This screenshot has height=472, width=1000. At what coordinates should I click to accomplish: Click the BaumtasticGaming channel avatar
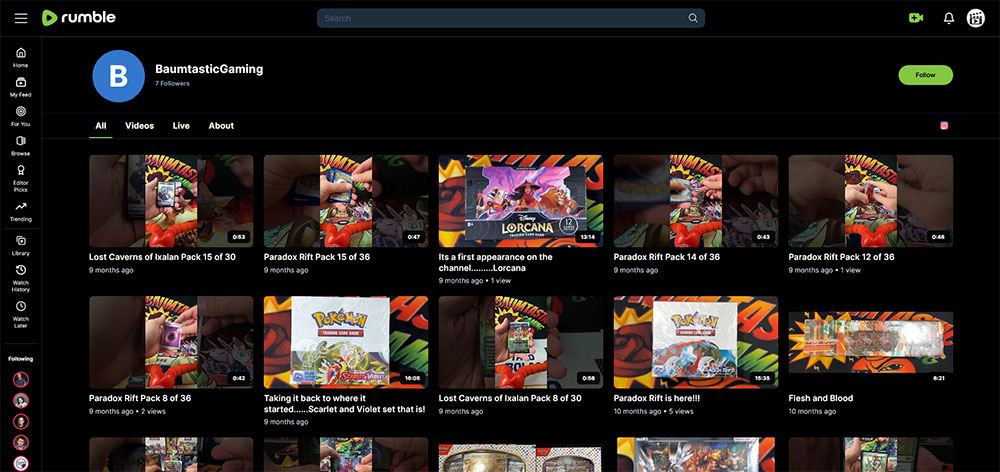[119, 76]
